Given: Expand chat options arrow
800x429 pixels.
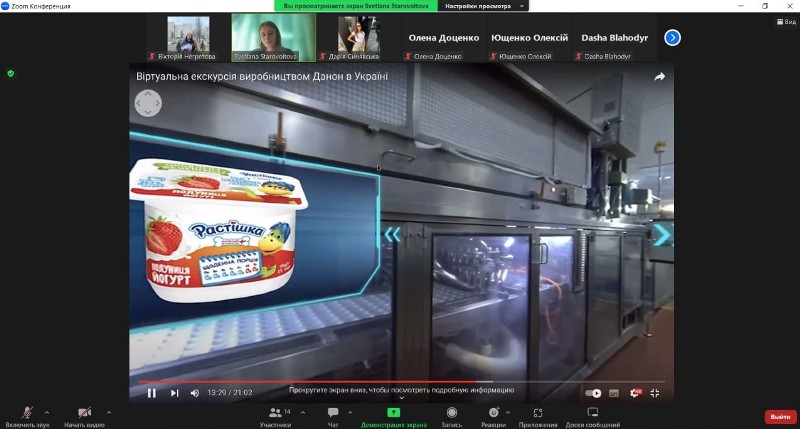Looking at the screenshot, I should 350,412.
